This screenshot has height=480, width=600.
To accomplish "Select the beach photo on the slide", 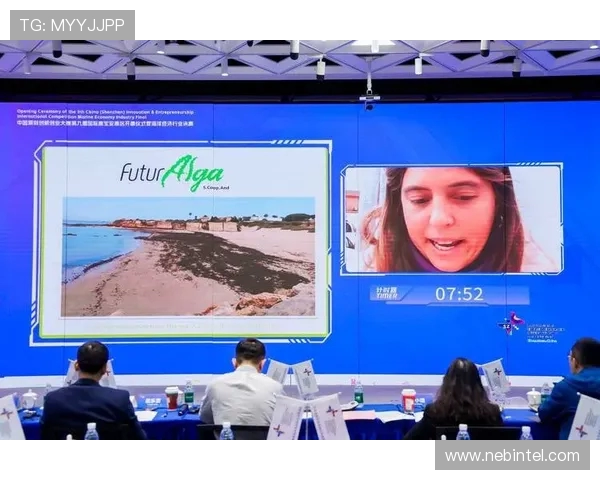I will pos(188,256).
